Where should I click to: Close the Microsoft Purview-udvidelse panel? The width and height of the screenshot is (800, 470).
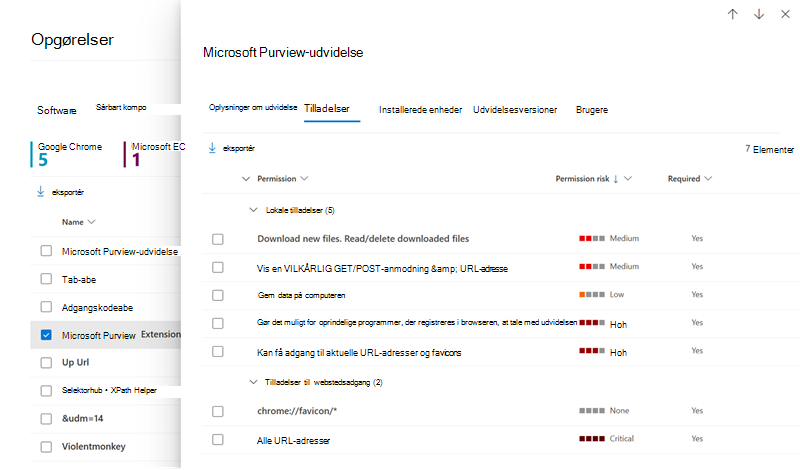(x=785, y=14)
